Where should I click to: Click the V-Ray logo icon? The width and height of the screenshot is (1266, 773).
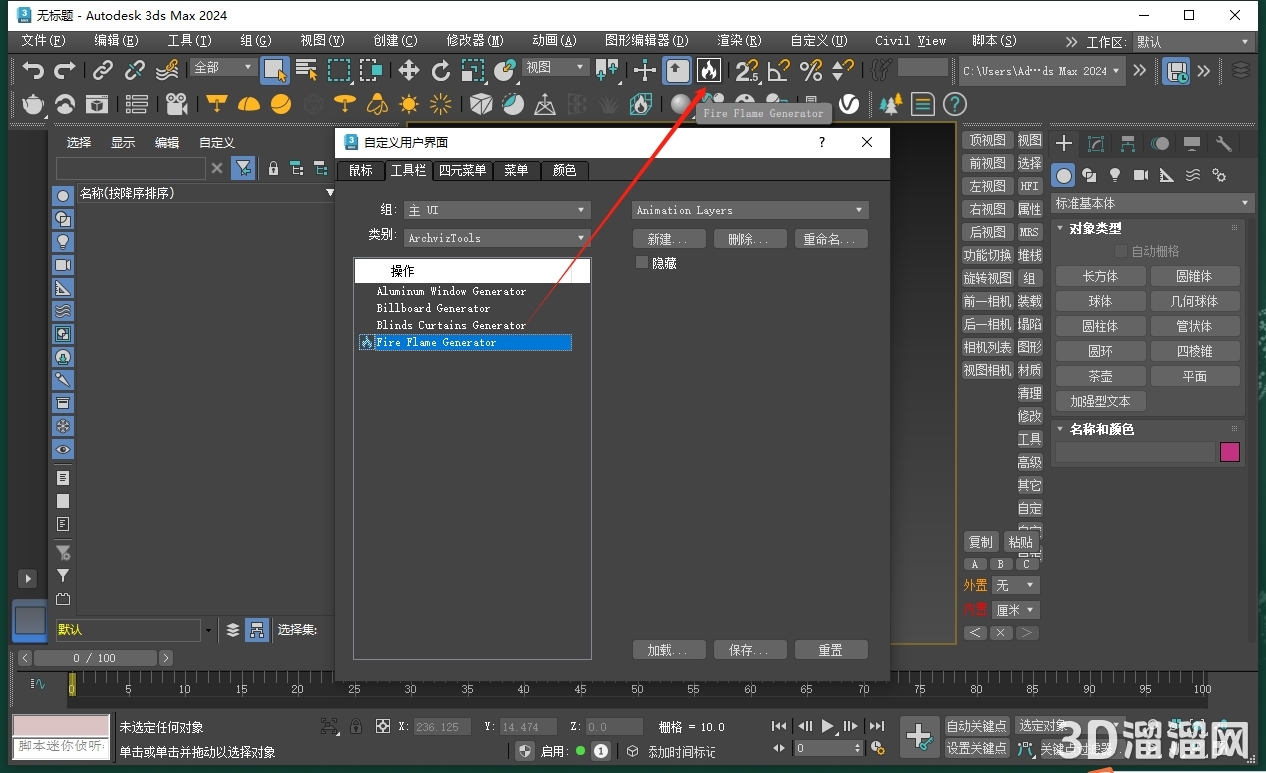pos(849,103)
